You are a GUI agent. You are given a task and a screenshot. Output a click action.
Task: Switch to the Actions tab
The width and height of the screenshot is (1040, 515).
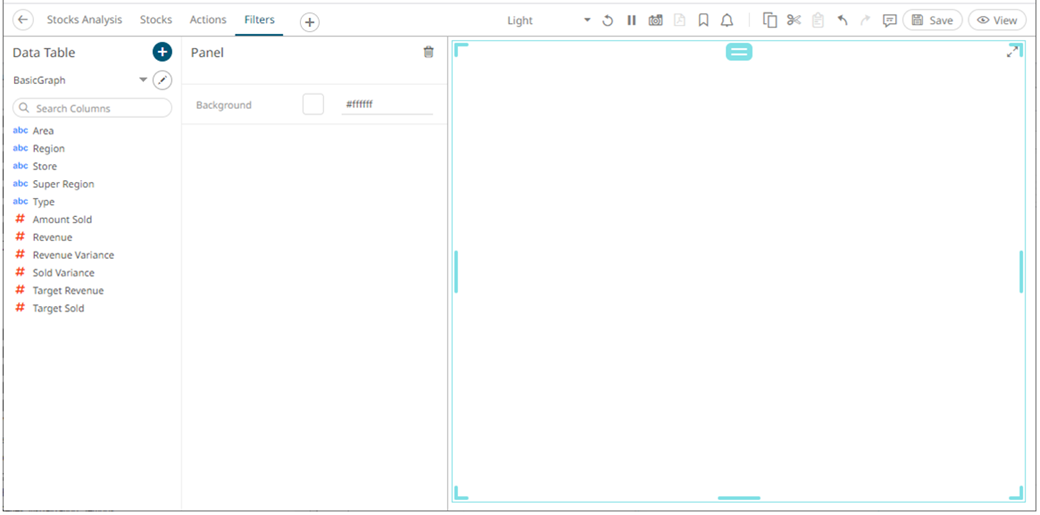coord(208,20)
